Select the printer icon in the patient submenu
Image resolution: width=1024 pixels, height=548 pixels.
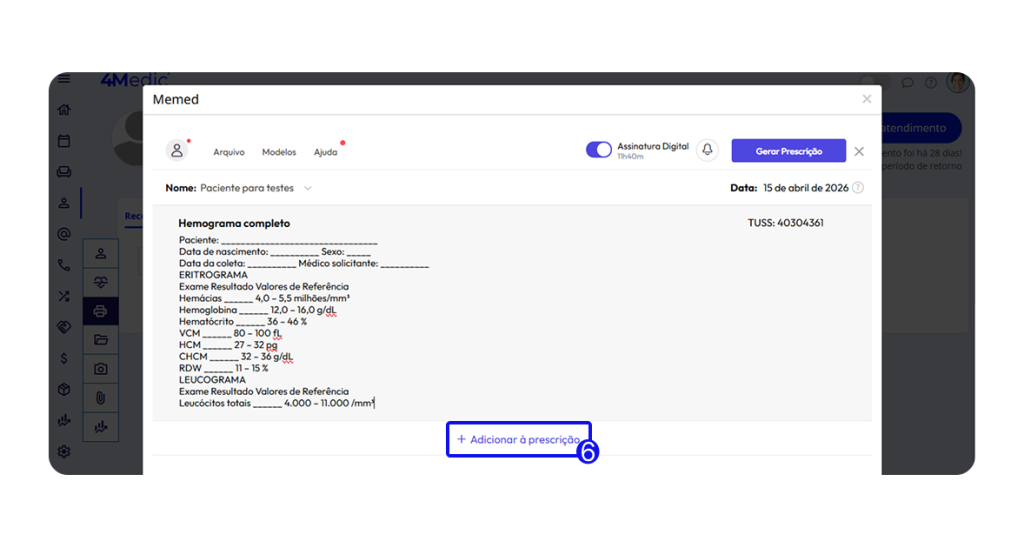point(100,311)
